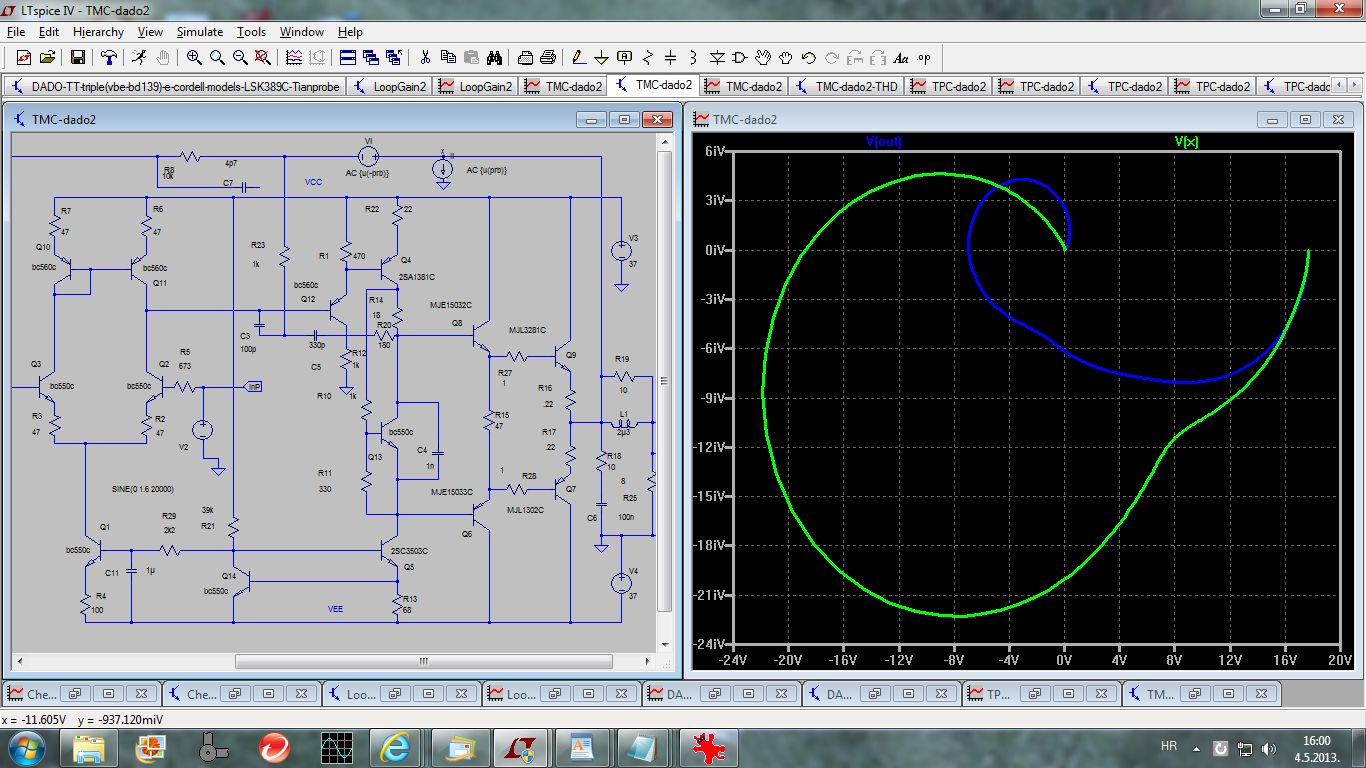
Task: Select the Diode component tool
Action: point(717,58)
